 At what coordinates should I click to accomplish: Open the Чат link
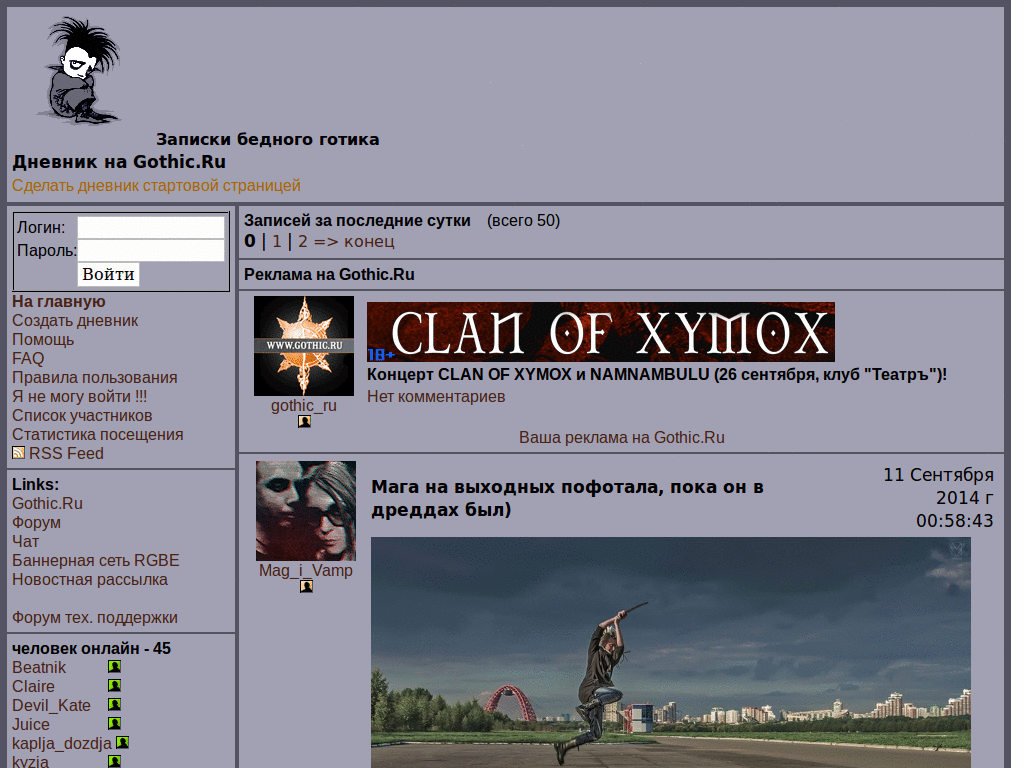click(x=25, y=541)
